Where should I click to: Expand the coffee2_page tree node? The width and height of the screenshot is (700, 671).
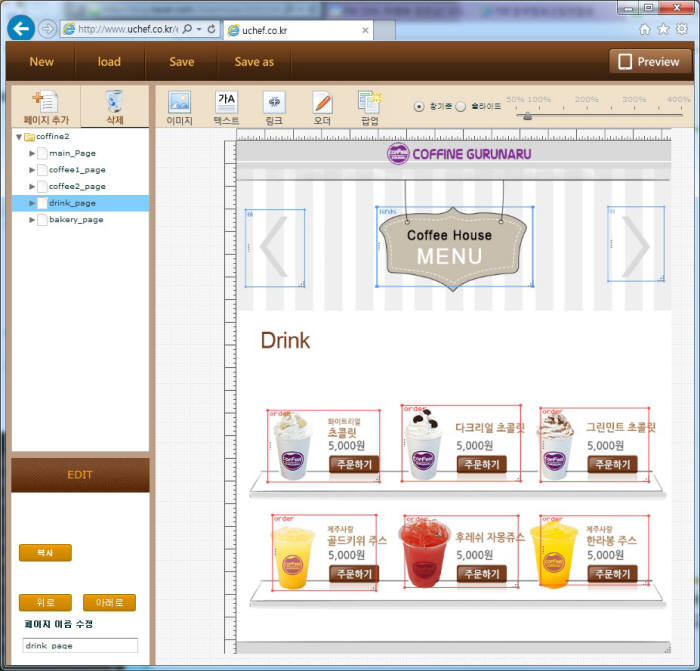coord(32,186)
